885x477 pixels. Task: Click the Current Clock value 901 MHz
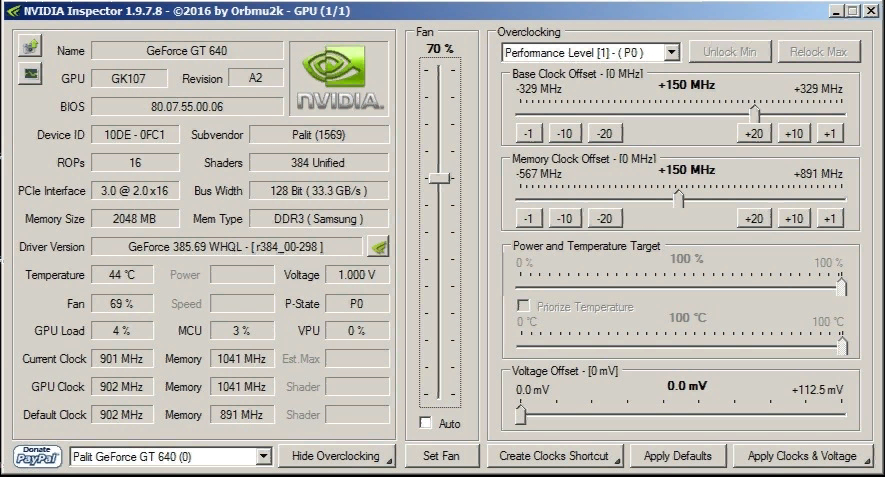pos(122,358)
